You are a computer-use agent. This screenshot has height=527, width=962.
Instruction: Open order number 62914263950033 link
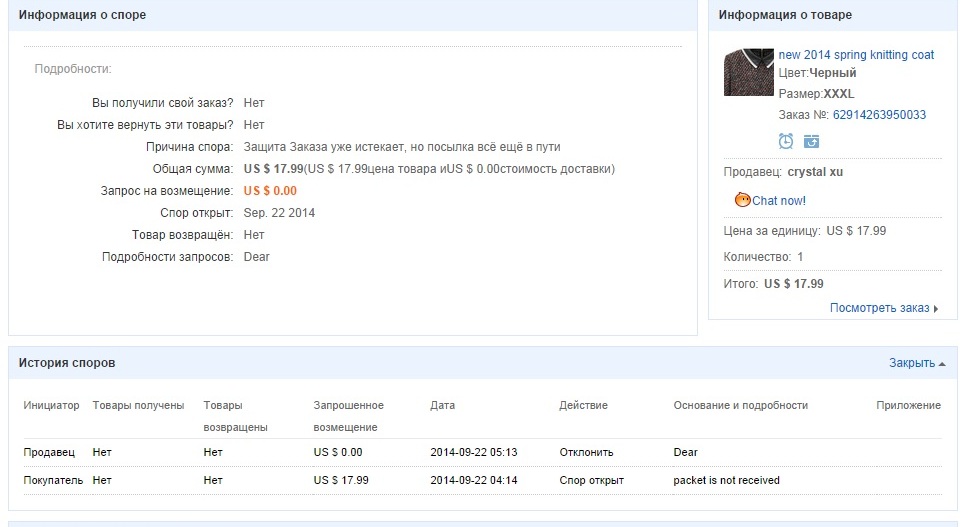pyautogui.click(x=879, y=115)
